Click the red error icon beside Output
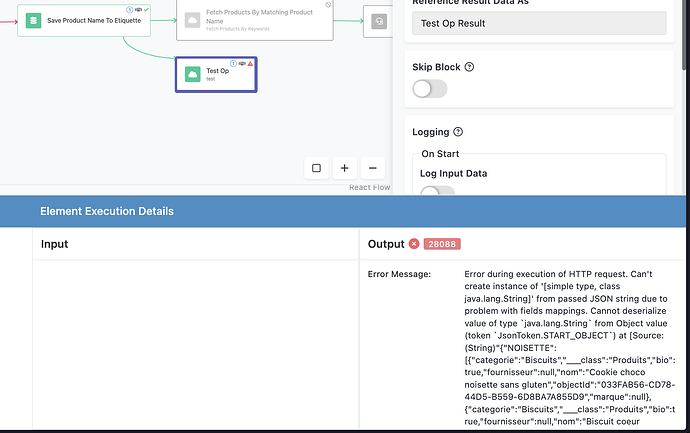Screen dimensions: 690x433 [414, 243]
